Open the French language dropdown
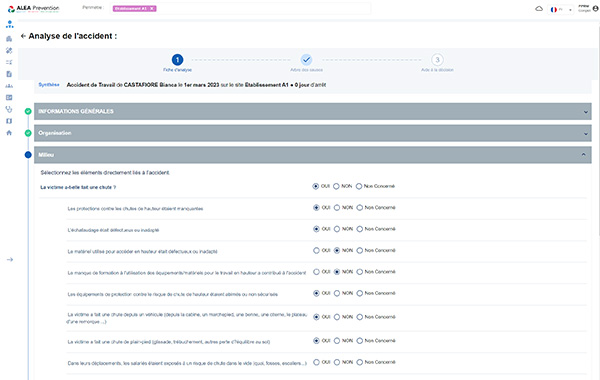Screen dimensions: 600x380 (561, 10)
